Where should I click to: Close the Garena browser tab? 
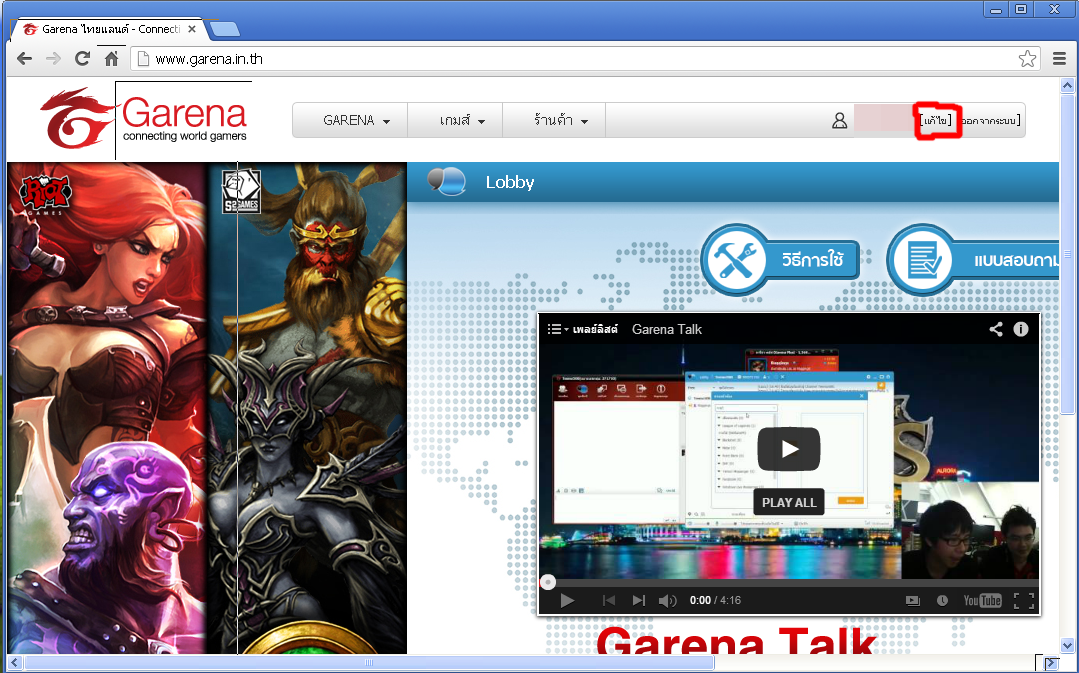point(192,29)
